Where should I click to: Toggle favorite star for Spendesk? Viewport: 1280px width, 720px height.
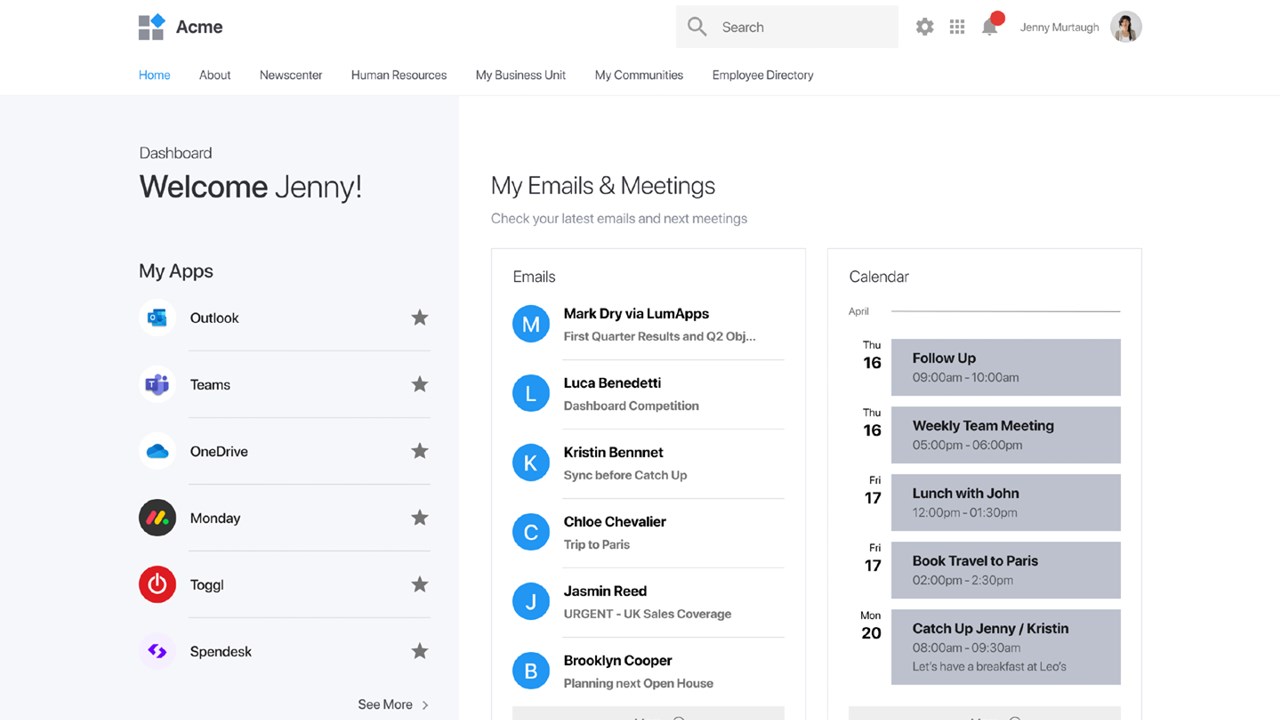pyautogui.click(x=420, y=651)
